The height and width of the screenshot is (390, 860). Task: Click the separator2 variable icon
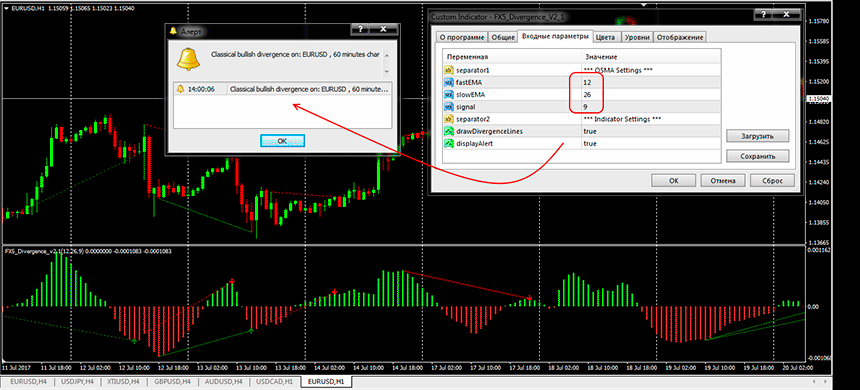coord(449,118)
